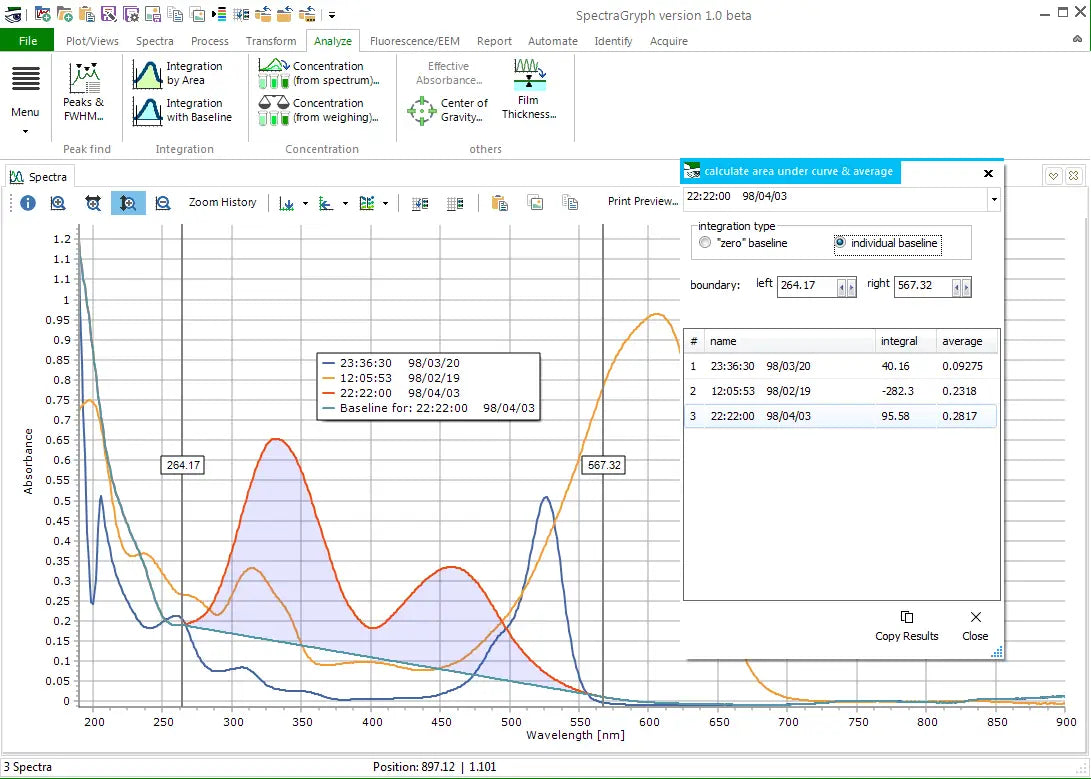Image resolution: width=1091 pixels, height=779 pixels.
Task: Open the File menu
Action: (27, 40)
